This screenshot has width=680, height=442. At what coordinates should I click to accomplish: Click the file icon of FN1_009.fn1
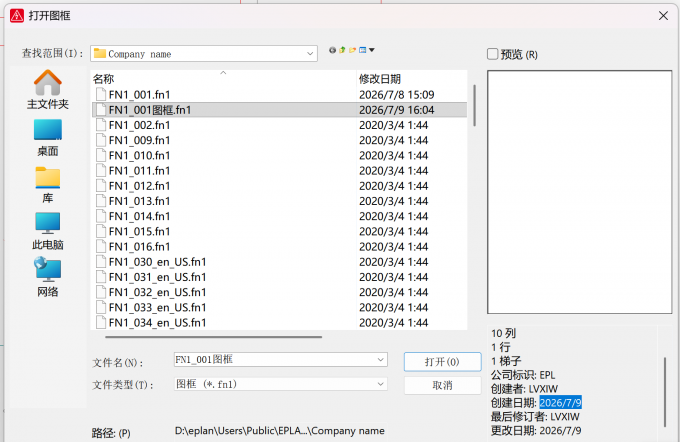click(101, 140)
